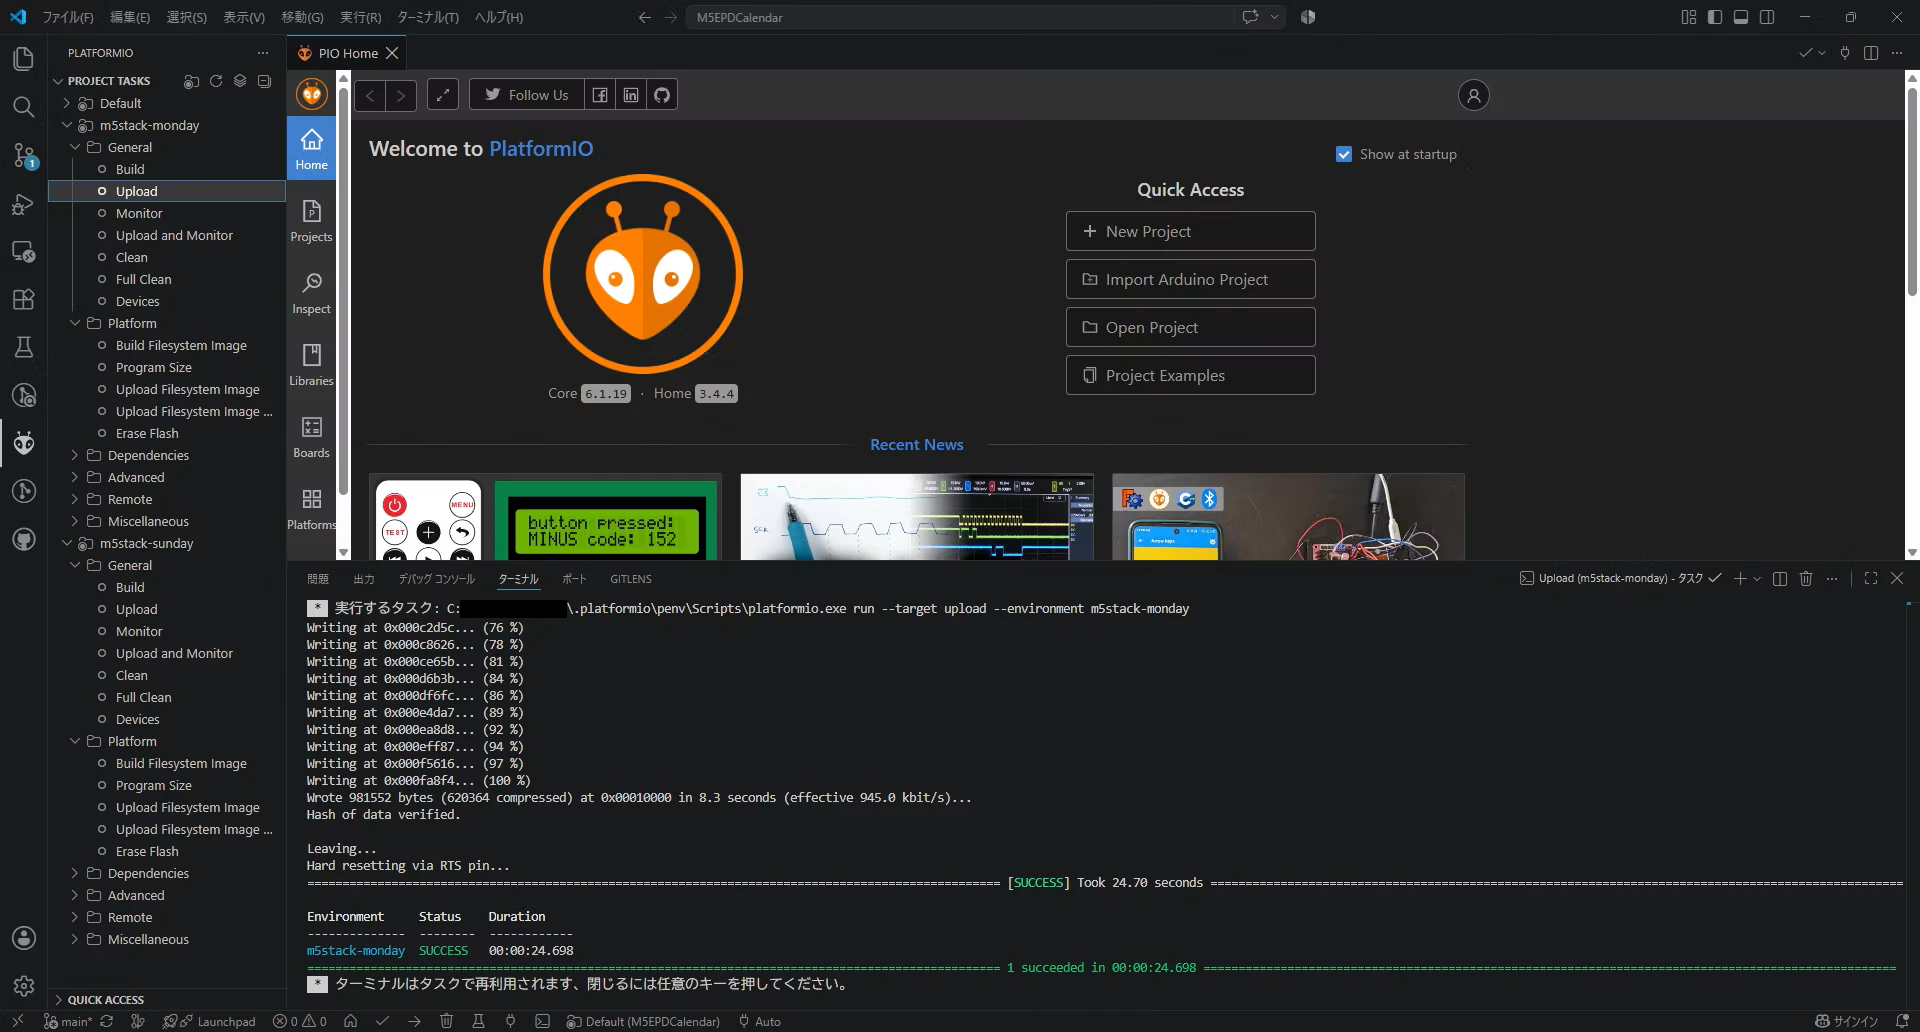This screenshot has height=1032, width=1920.
Task: Open the new terminal launch profile dropdown
Action: click(1757, 579)
